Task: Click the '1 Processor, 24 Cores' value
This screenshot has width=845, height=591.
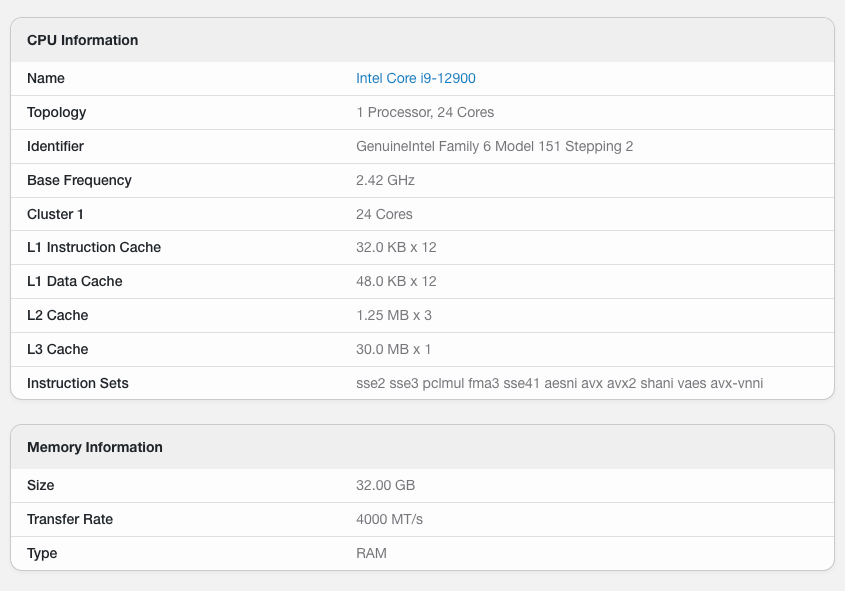Action: click(x=425, y=112)
